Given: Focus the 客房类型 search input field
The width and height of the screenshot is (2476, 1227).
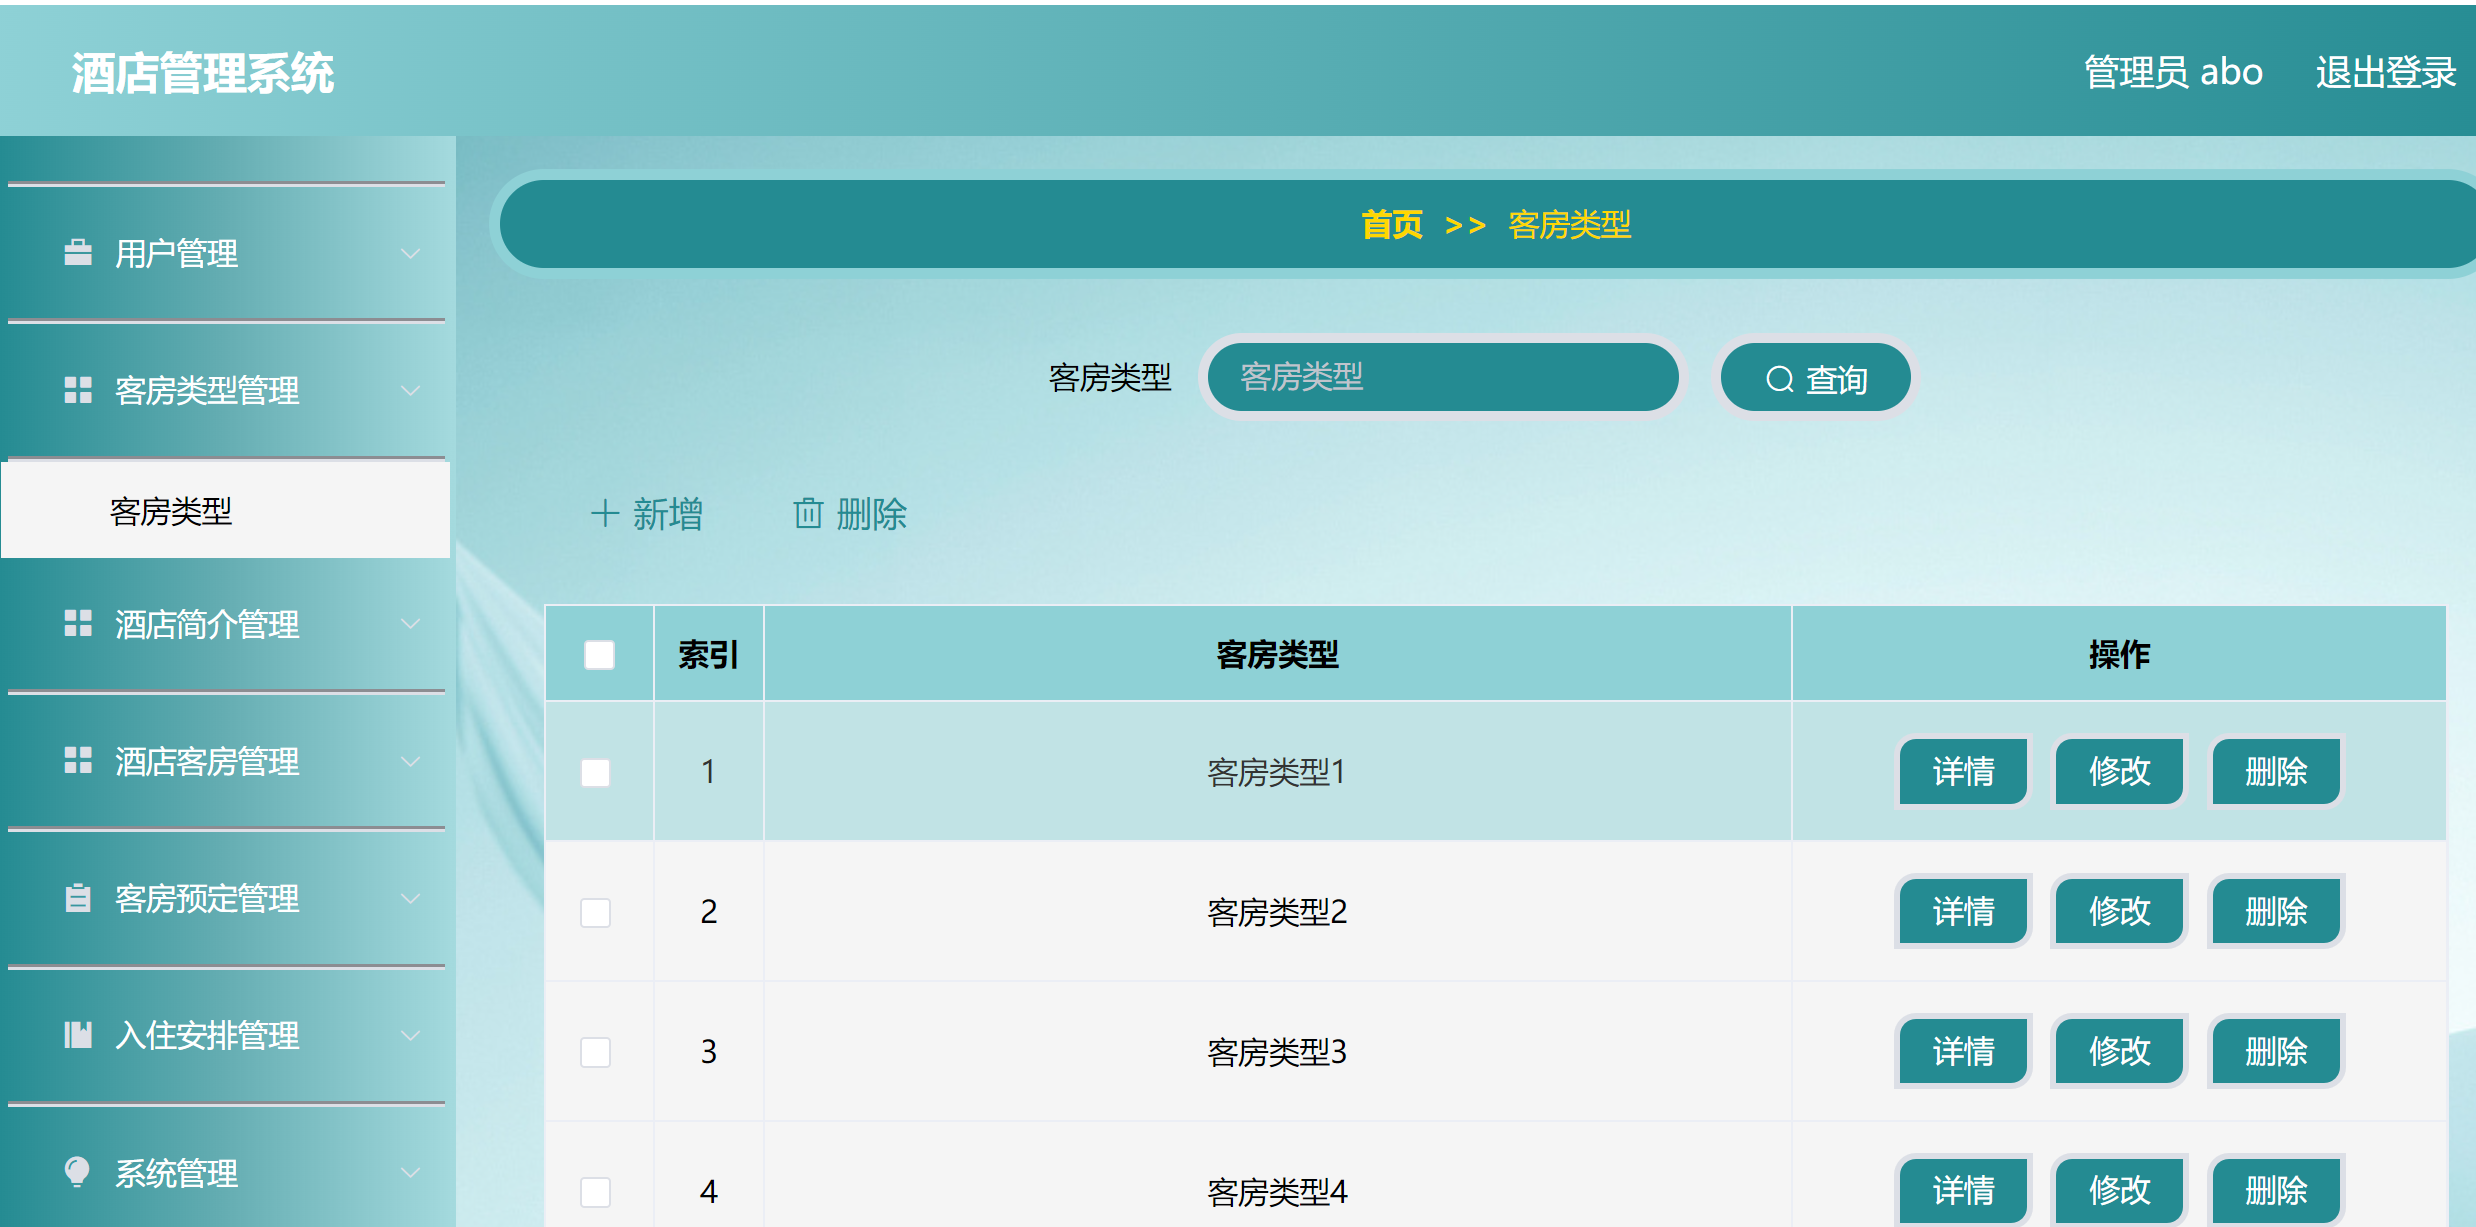Looking at the screenshot, I should click(1442, 377).
